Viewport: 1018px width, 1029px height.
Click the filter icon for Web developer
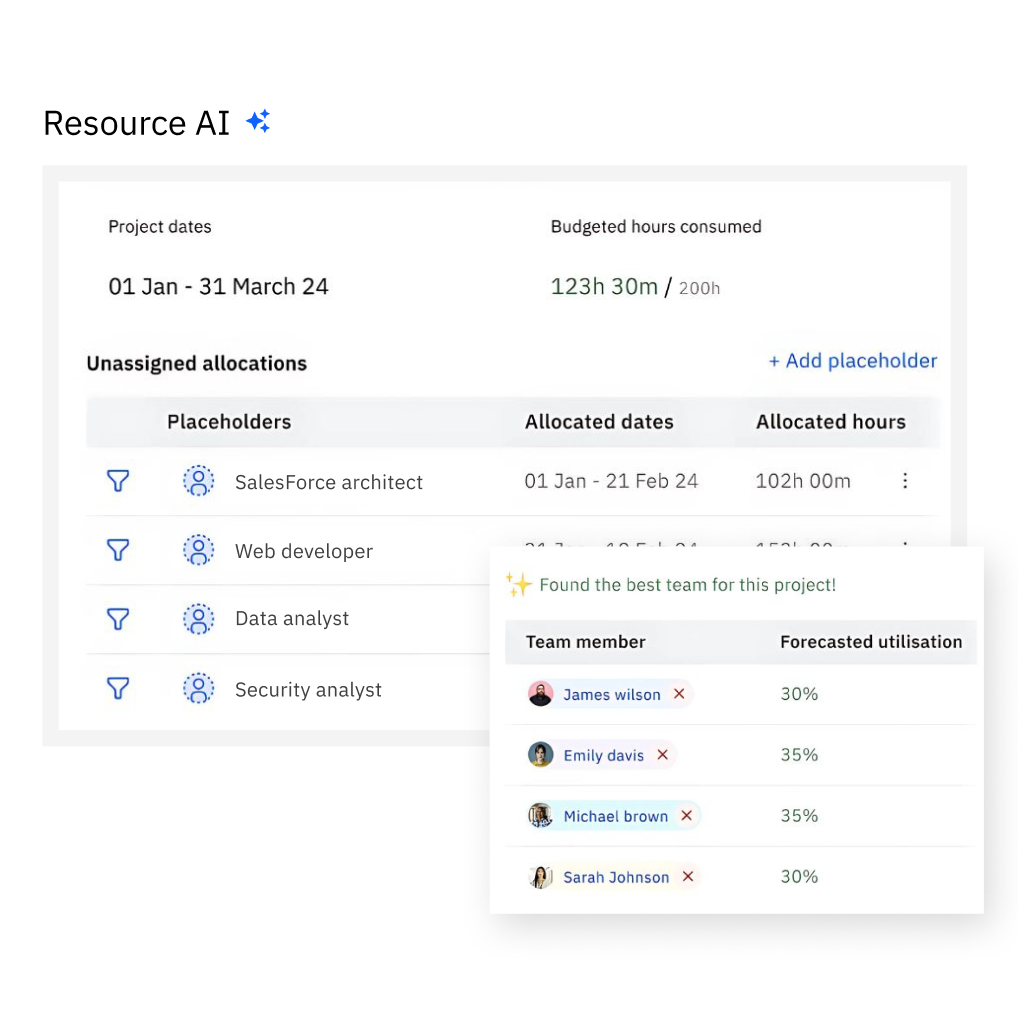coord(118,550)
